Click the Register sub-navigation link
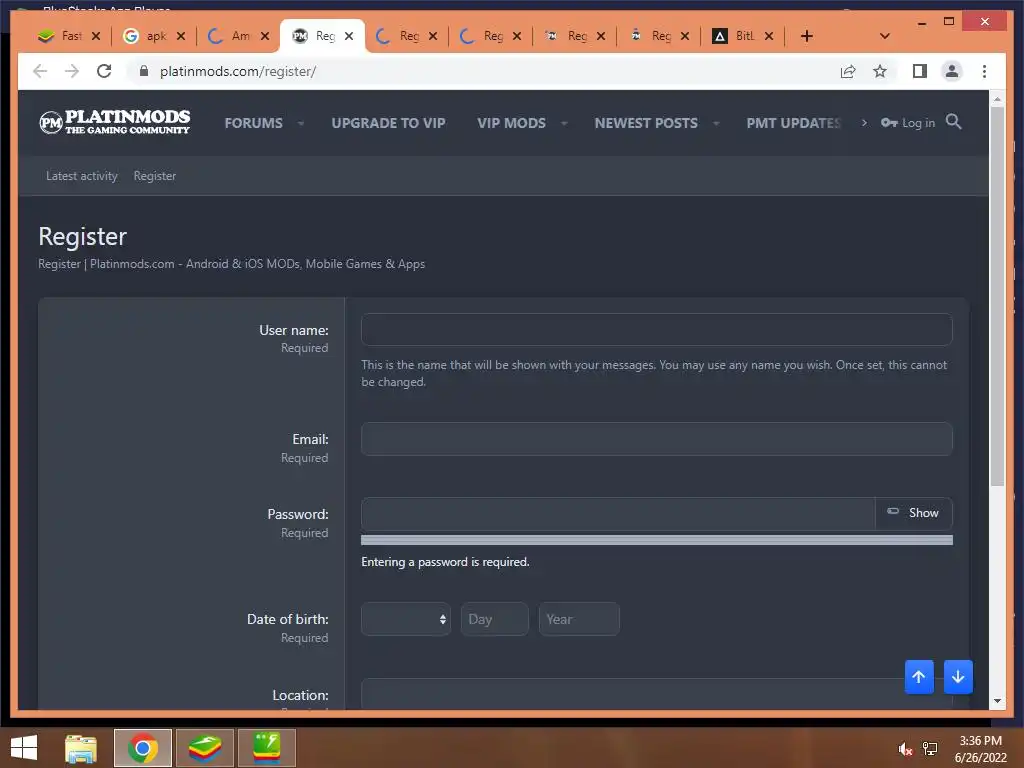The image size is (1024, 768). [155, 176]
